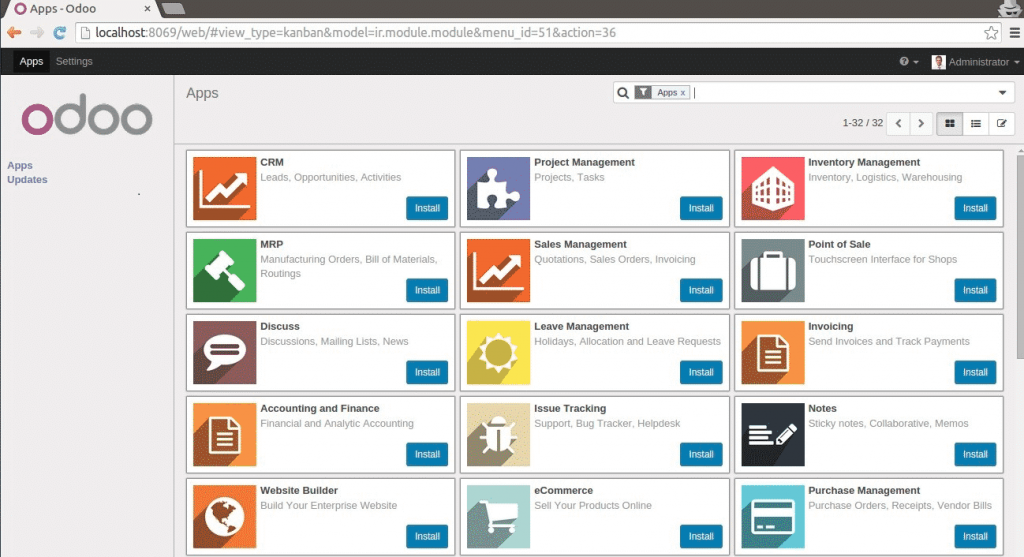The image size is (1024, 557).
Task: Click the Issue Tracking title
Action: (x=569, y=408)
